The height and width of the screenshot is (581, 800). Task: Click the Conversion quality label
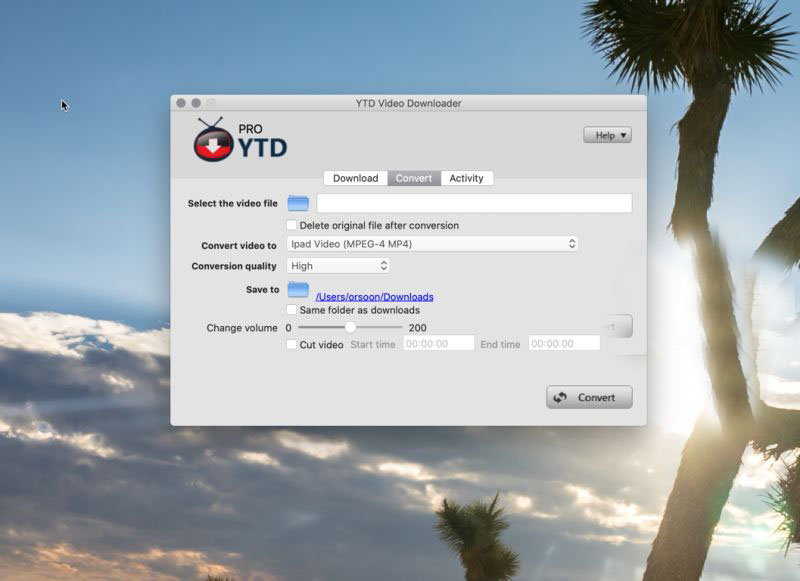[234, 266]
